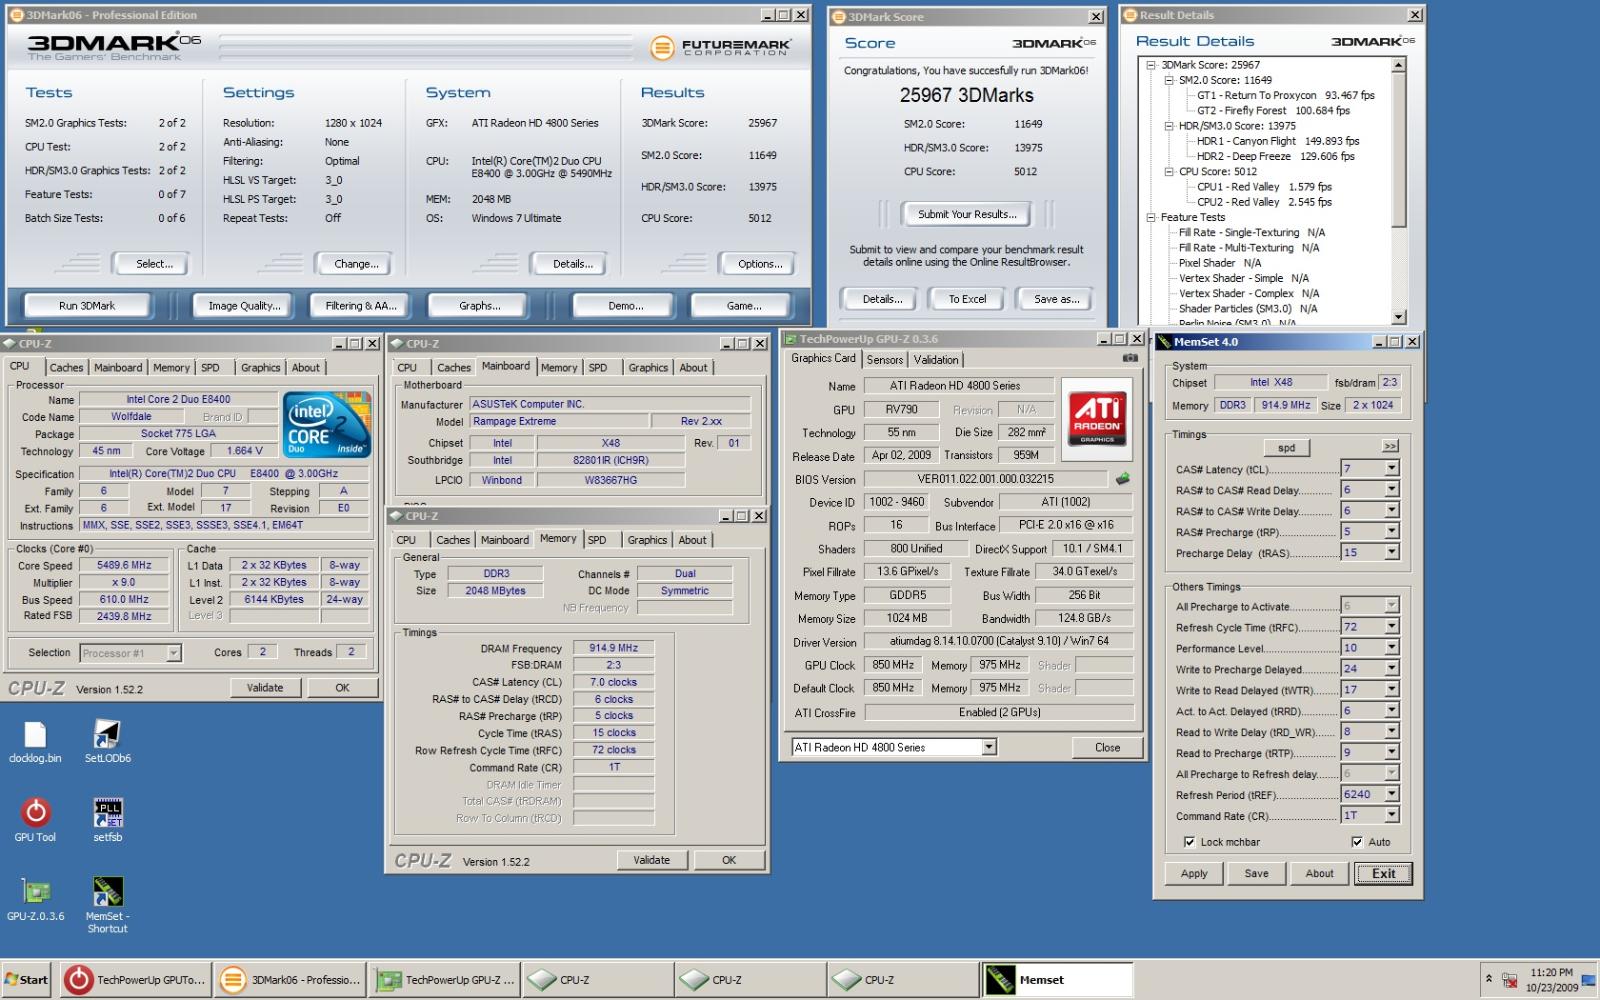Screen dimensions: 1600x1000
Task: Click the MemSet expand timings arrows button
Action: pyautogui.click(x=1390, y=446)
